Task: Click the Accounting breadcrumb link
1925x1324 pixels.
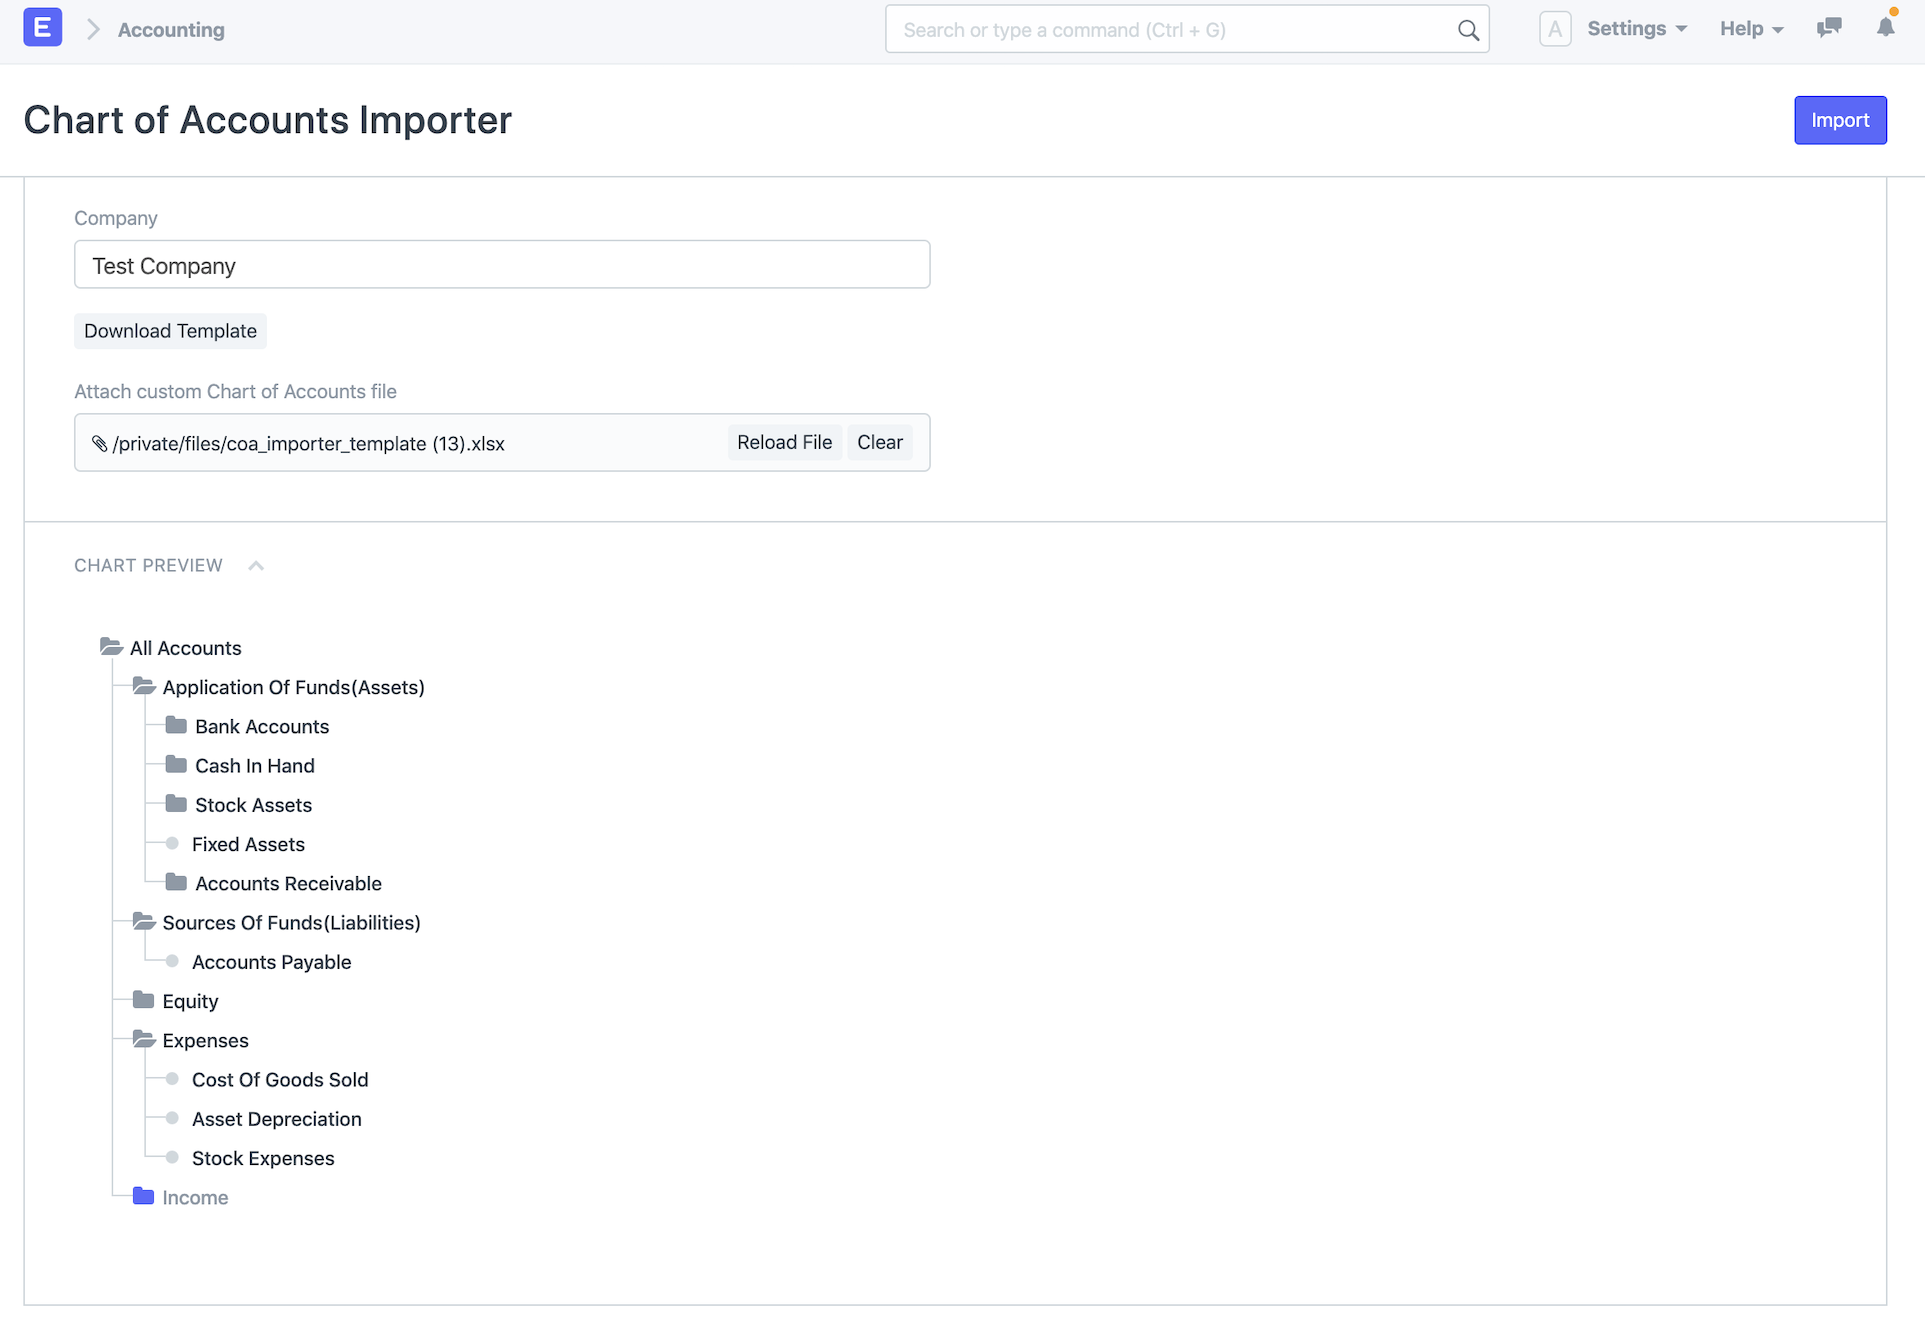Action: click(x=170, y=28)
